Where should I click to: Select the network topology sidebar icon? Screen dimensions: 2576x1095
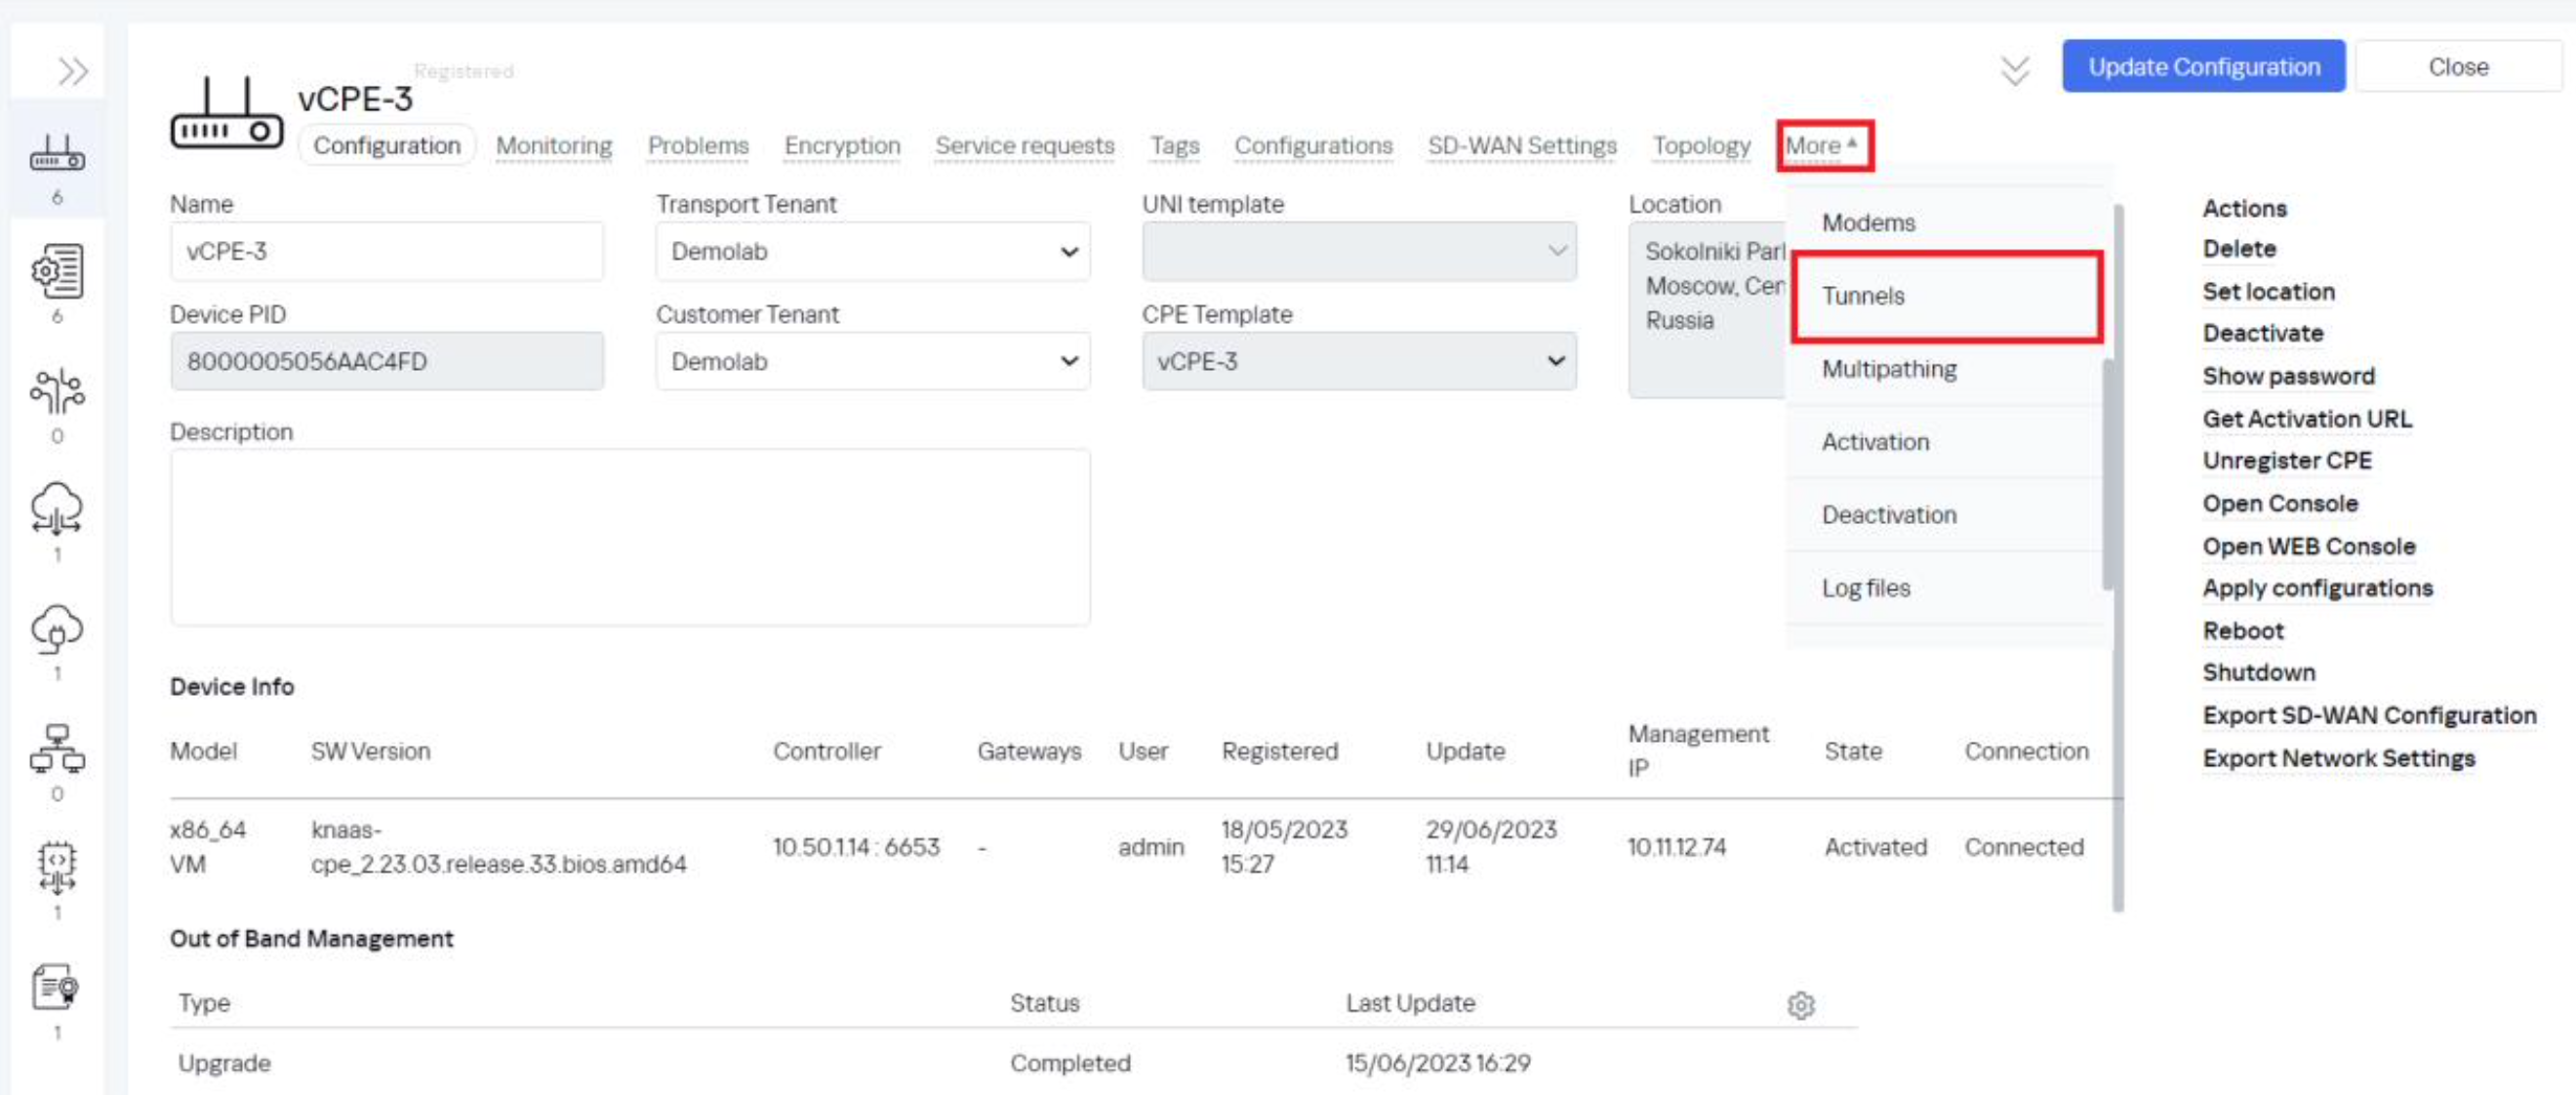pyautogui.click(x=57, y=749)
